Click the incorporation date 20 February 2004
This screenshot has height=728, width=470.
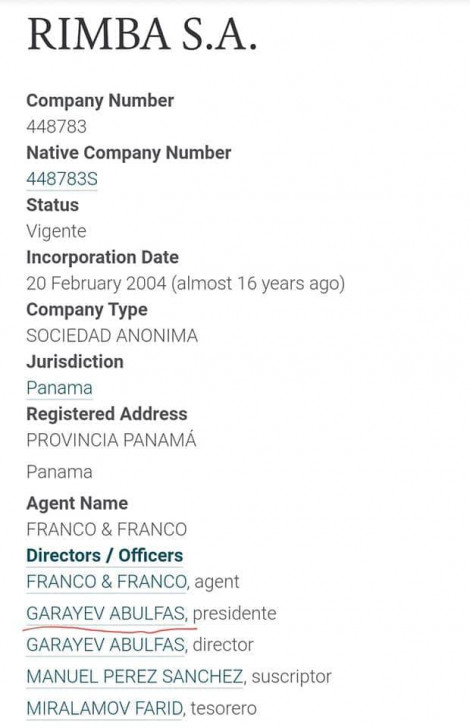[x=96, y=283]
